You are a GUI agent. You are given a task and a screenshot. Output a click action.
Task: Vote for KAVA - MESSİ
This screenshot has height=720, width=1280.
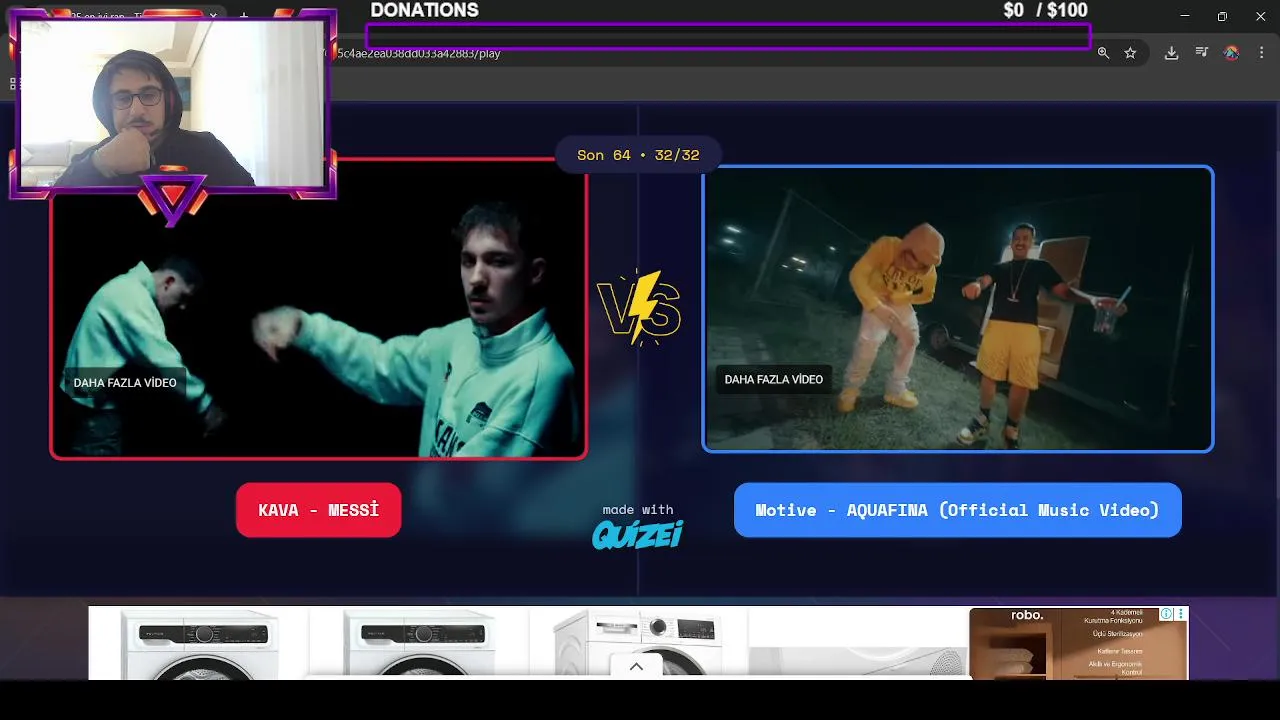point(318,510)
